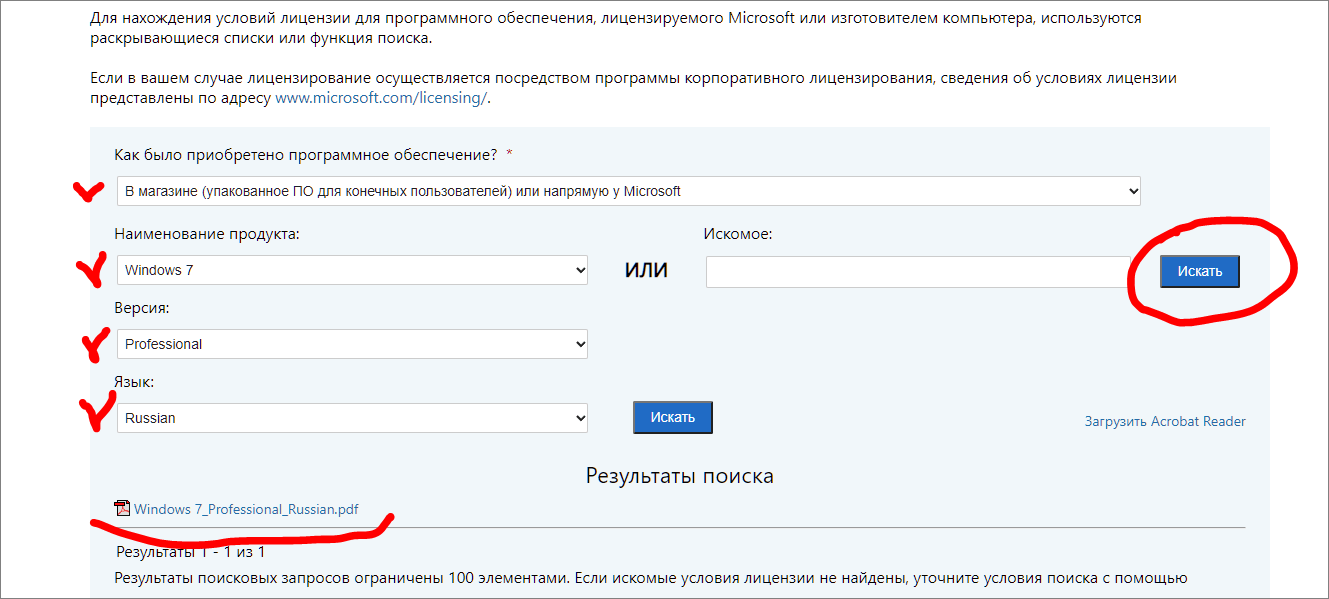Open the product name dropdown showing Windows 7
The width and height of the screenshot is (1329, 599).
point(352,270)
